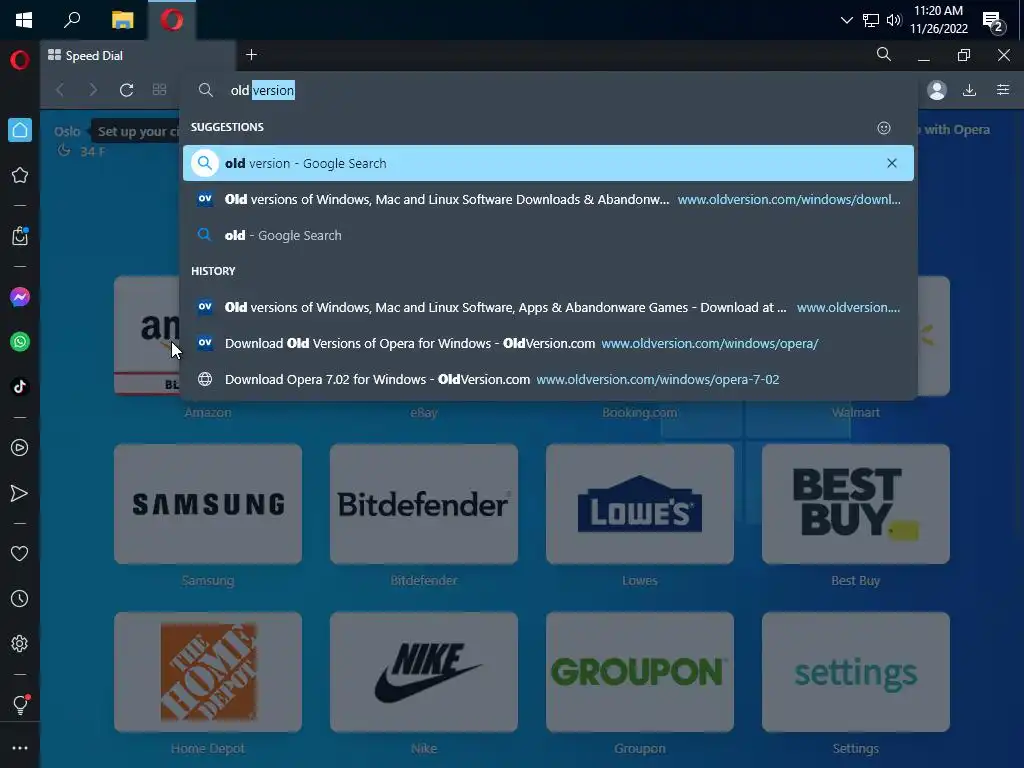Click the forward navigation arrow

pyautogui.click(x=93, y=90)
